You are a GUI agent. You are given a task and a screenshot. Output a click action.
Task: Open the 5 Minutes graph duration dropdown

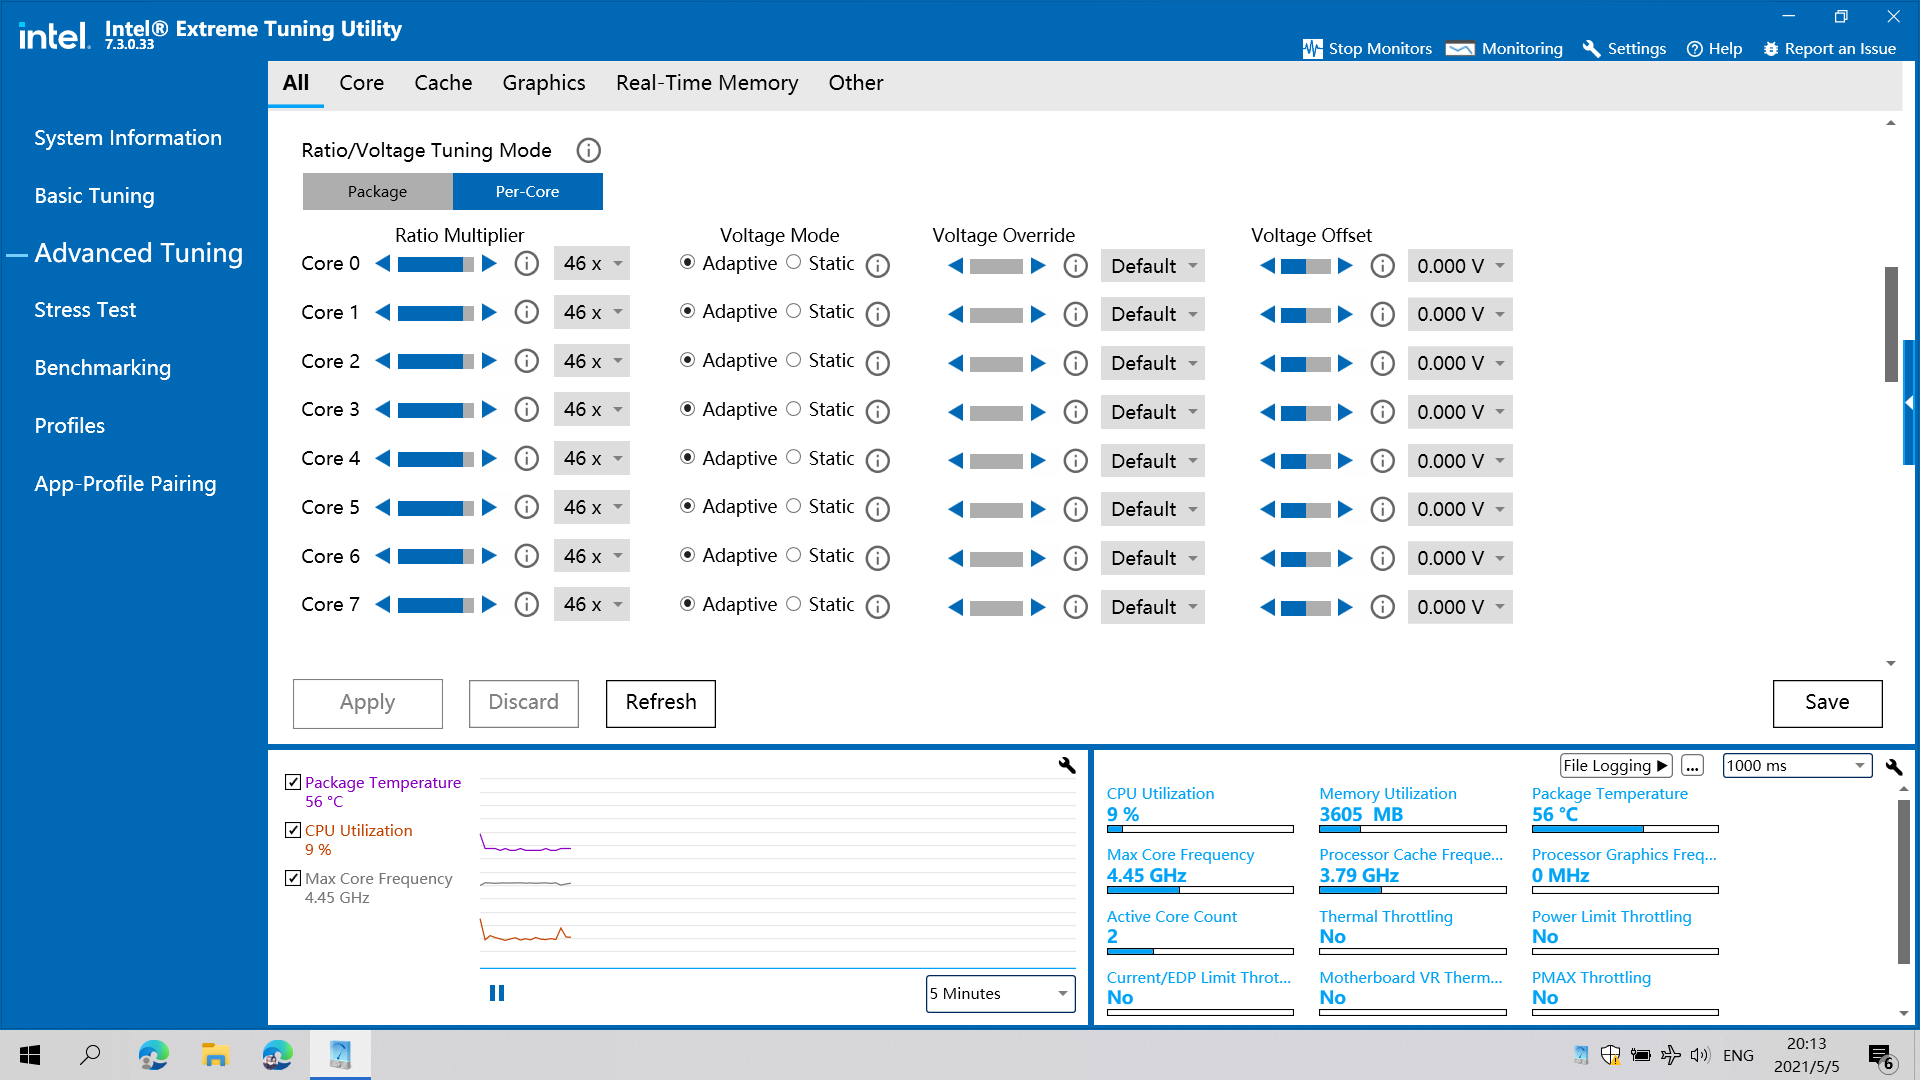point(1000,993)
